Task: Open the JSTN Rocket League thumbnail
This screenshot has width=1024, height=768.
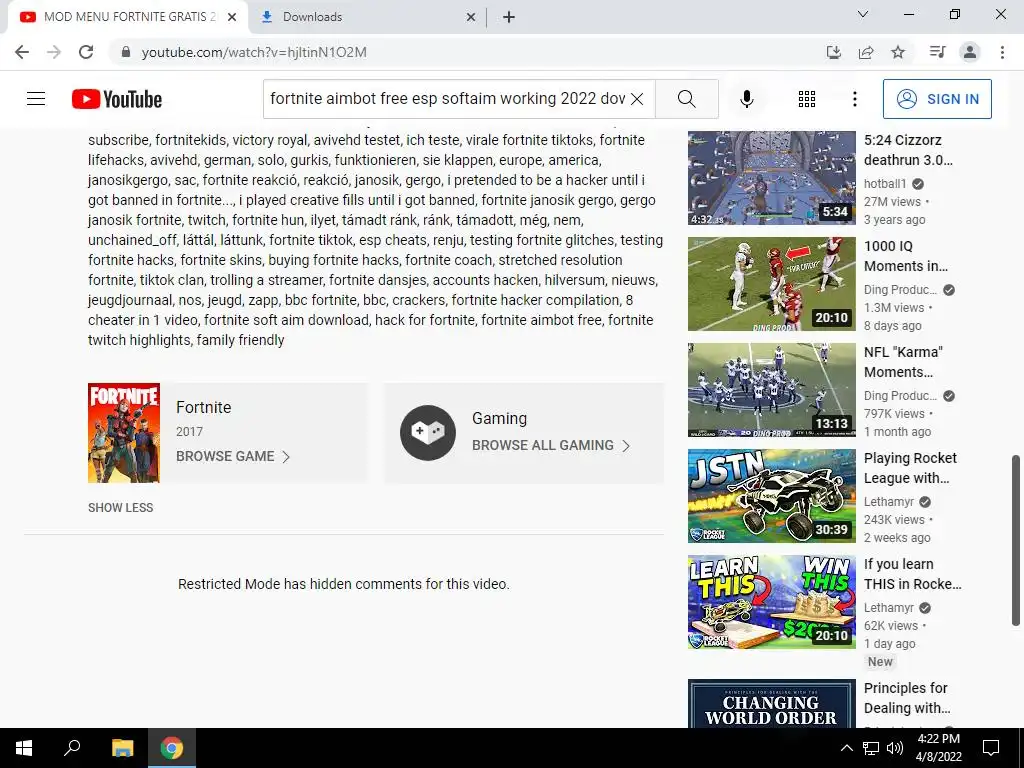Action: (771, 496)
